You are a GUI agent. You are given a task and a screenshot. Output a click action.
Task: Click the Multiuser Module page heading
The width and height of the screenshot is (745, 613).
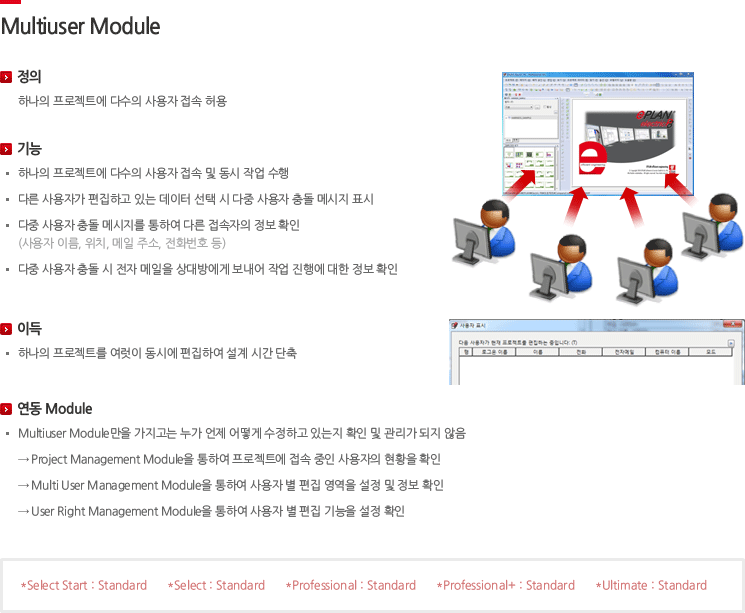80,26
